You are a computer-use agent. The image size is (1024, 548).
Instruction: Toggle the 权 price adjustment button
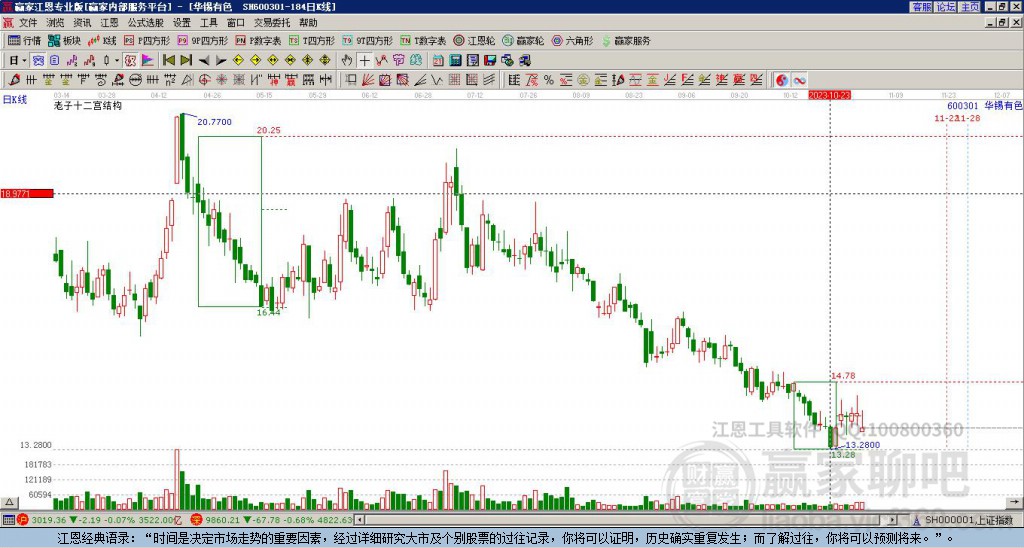(x=131, y=60)
